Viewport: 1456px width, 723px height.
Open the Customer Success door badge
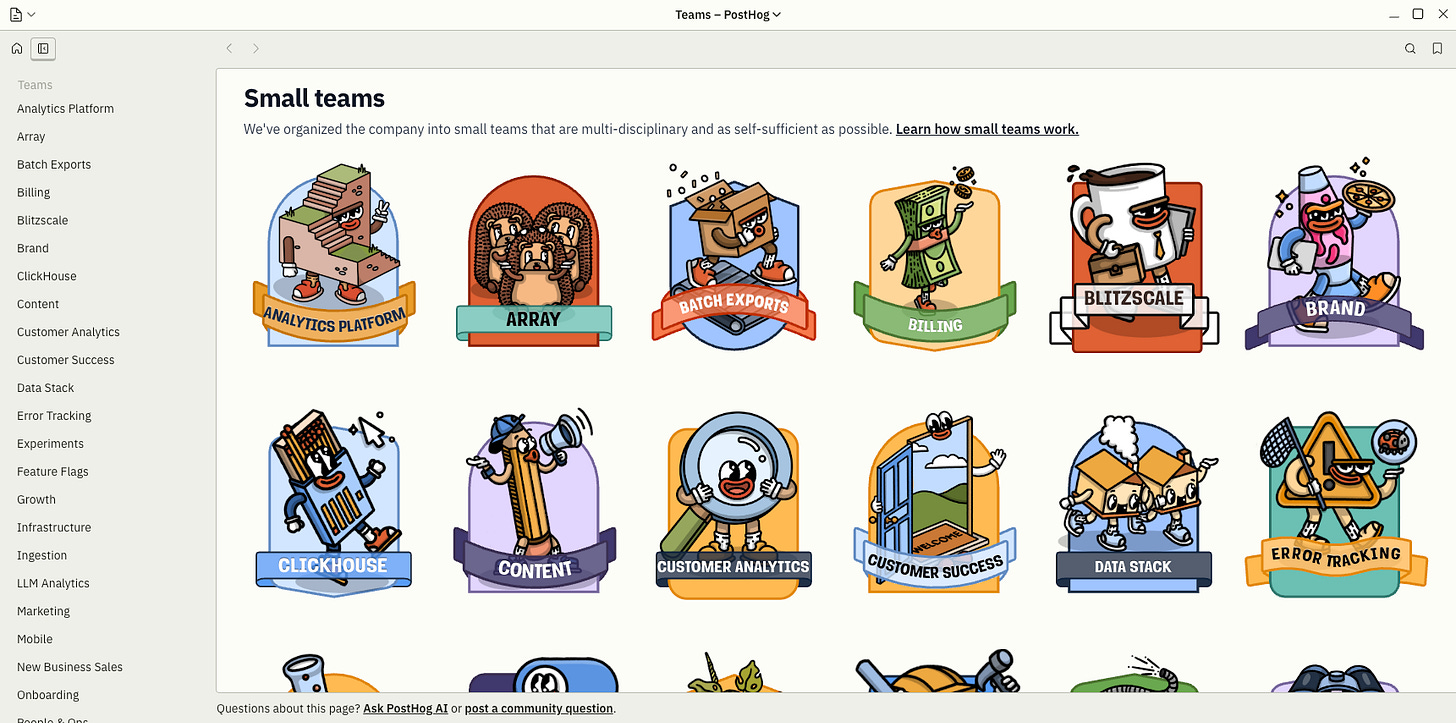click(935, 503)
